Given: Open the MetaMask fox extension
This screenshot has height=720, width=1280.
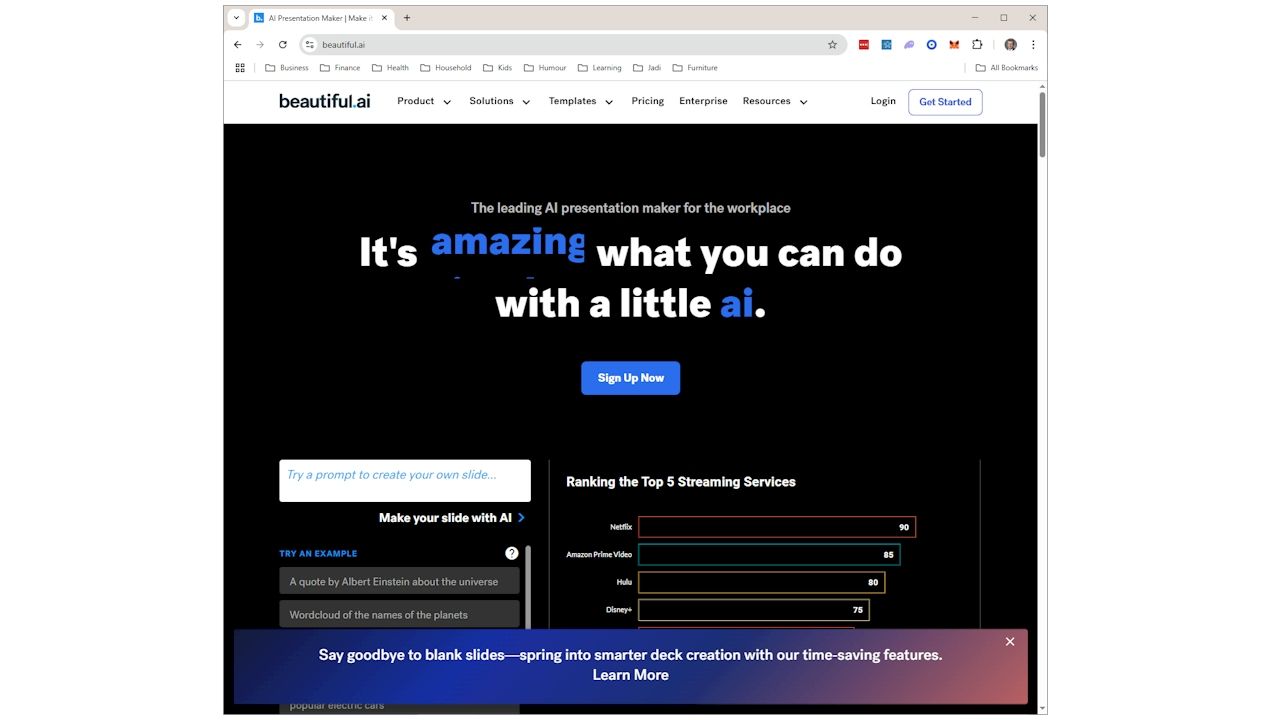Looking at the screenshot, I should click(954, 45).
